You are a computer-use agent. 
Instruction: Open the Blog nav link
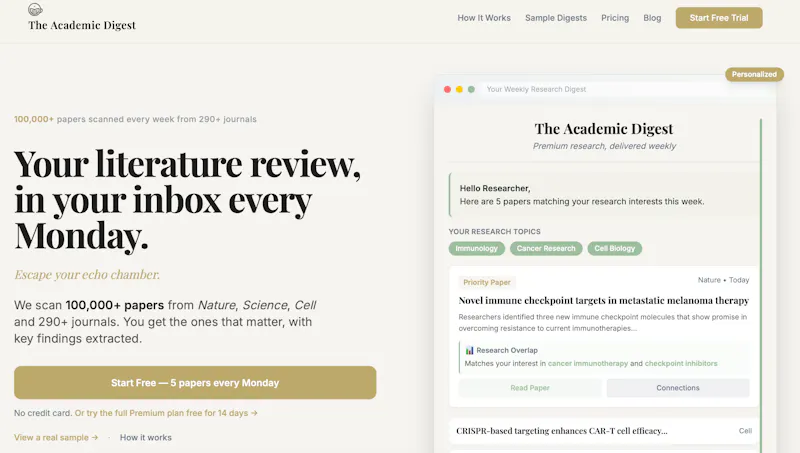(652, 18)
